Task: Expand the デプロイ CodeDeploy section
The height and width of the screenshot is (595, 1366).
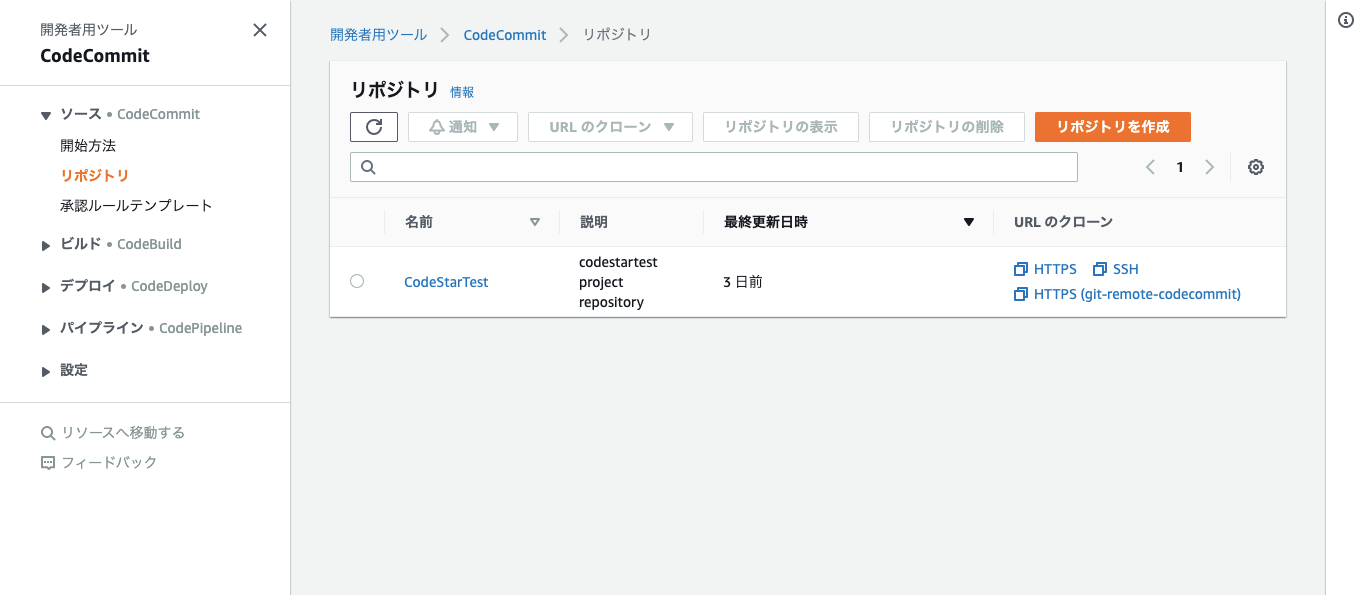Action: 46,287
